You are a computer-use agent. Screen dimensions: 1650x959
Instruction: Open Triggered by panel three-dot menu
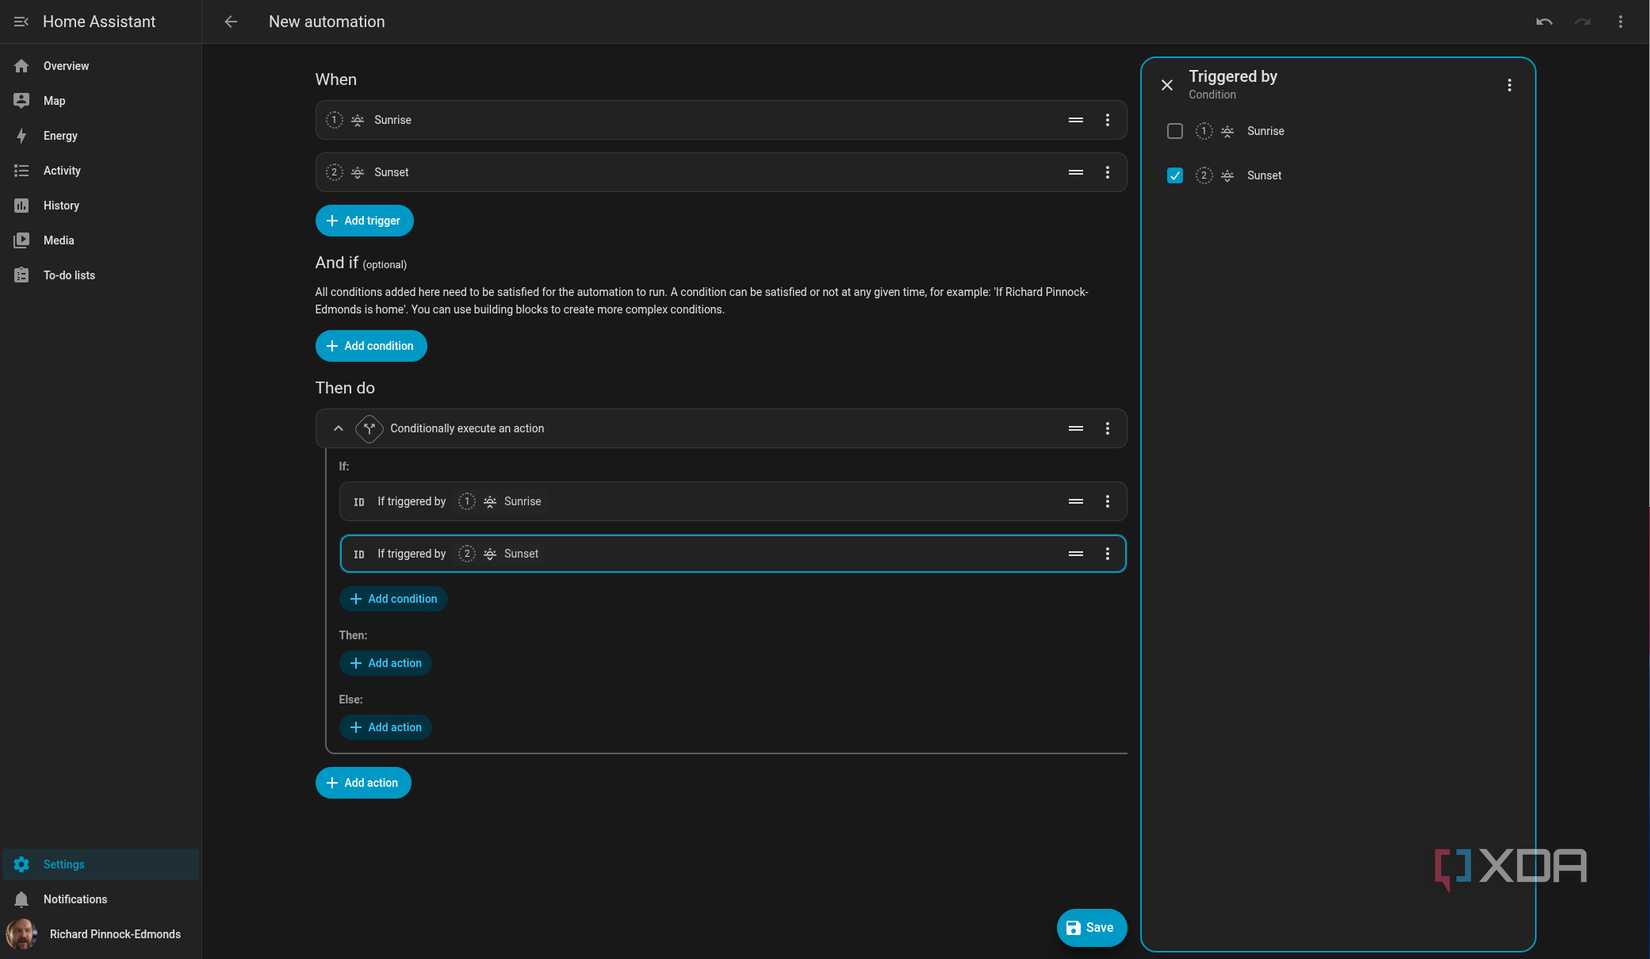pos(1509,85)
